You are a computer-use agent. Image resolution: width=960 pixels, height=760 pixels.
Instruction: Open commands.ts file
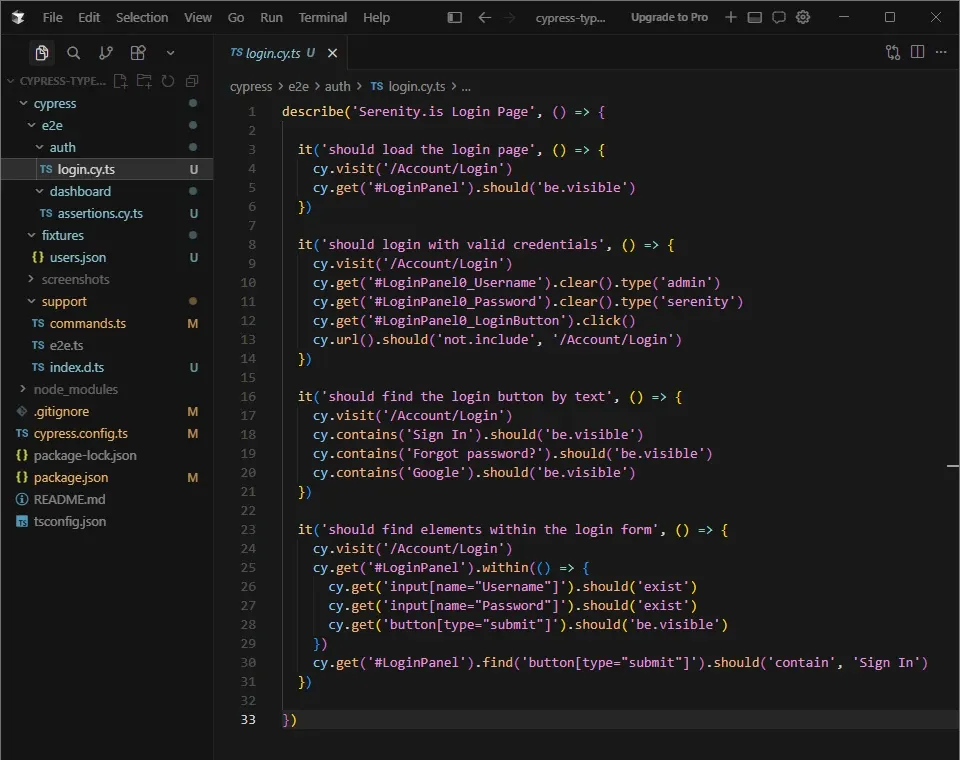pos(107,323)
